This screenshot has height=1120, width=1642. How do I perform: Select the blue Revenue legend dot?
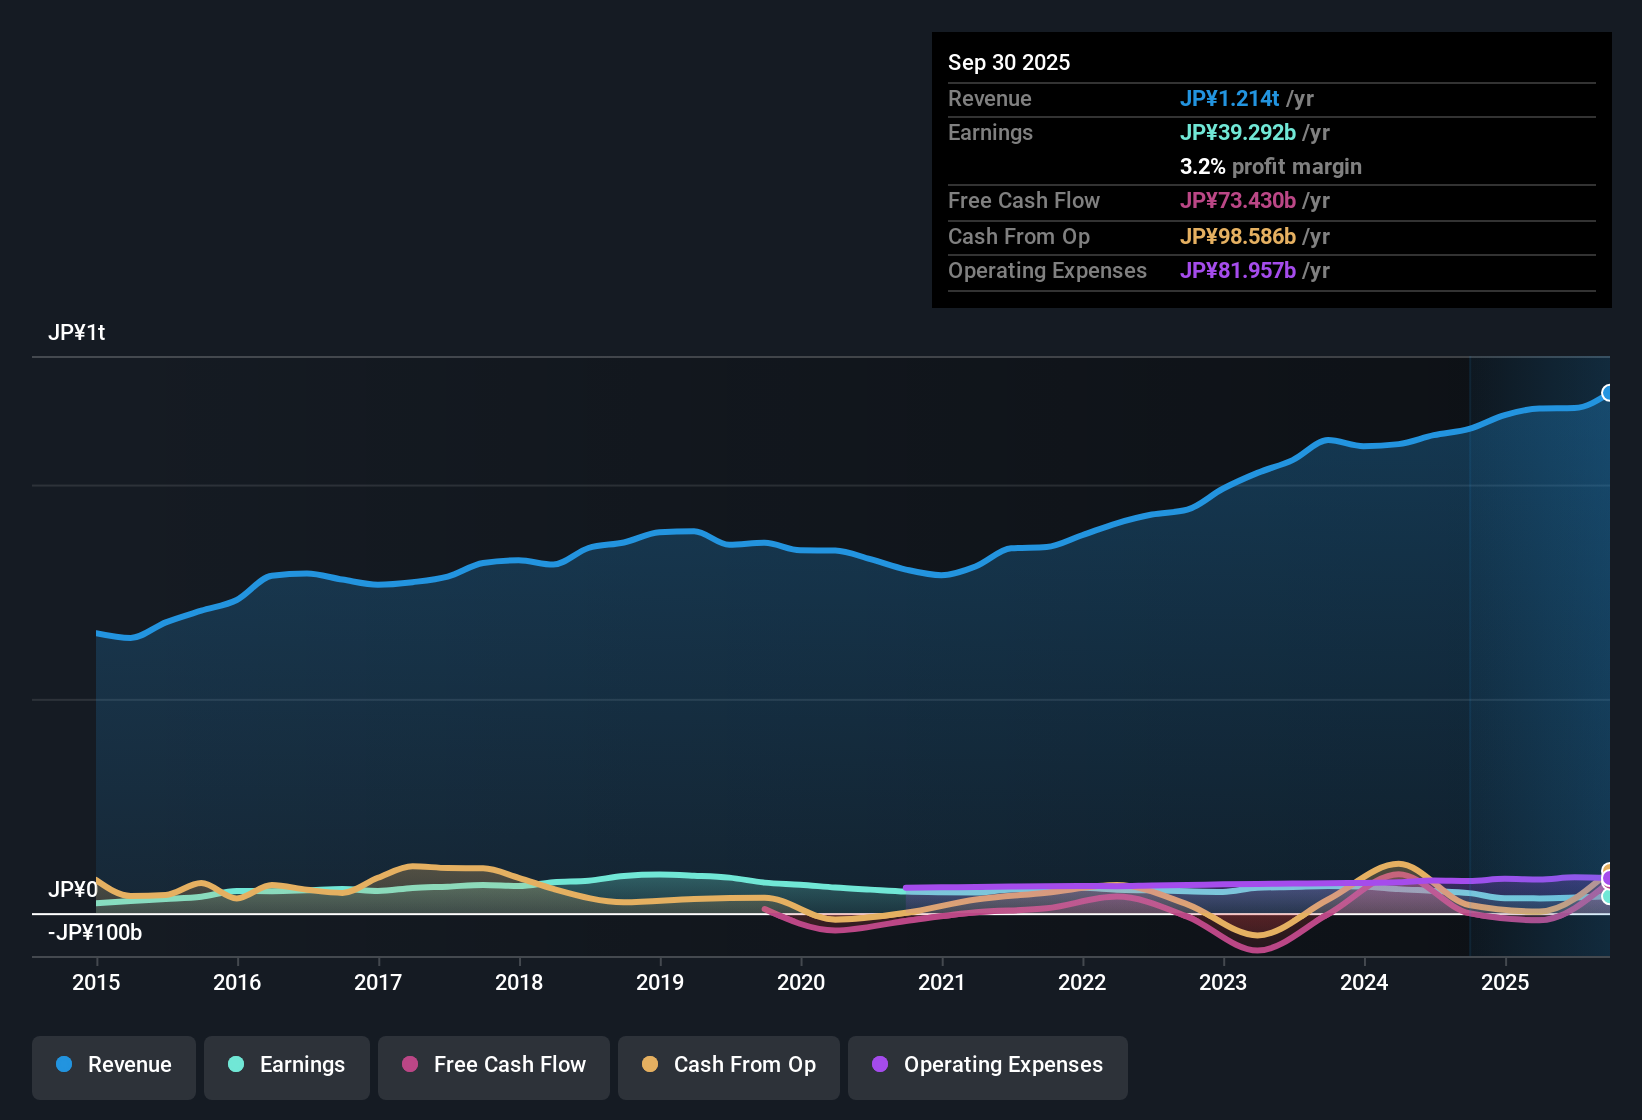(62, 1065)
